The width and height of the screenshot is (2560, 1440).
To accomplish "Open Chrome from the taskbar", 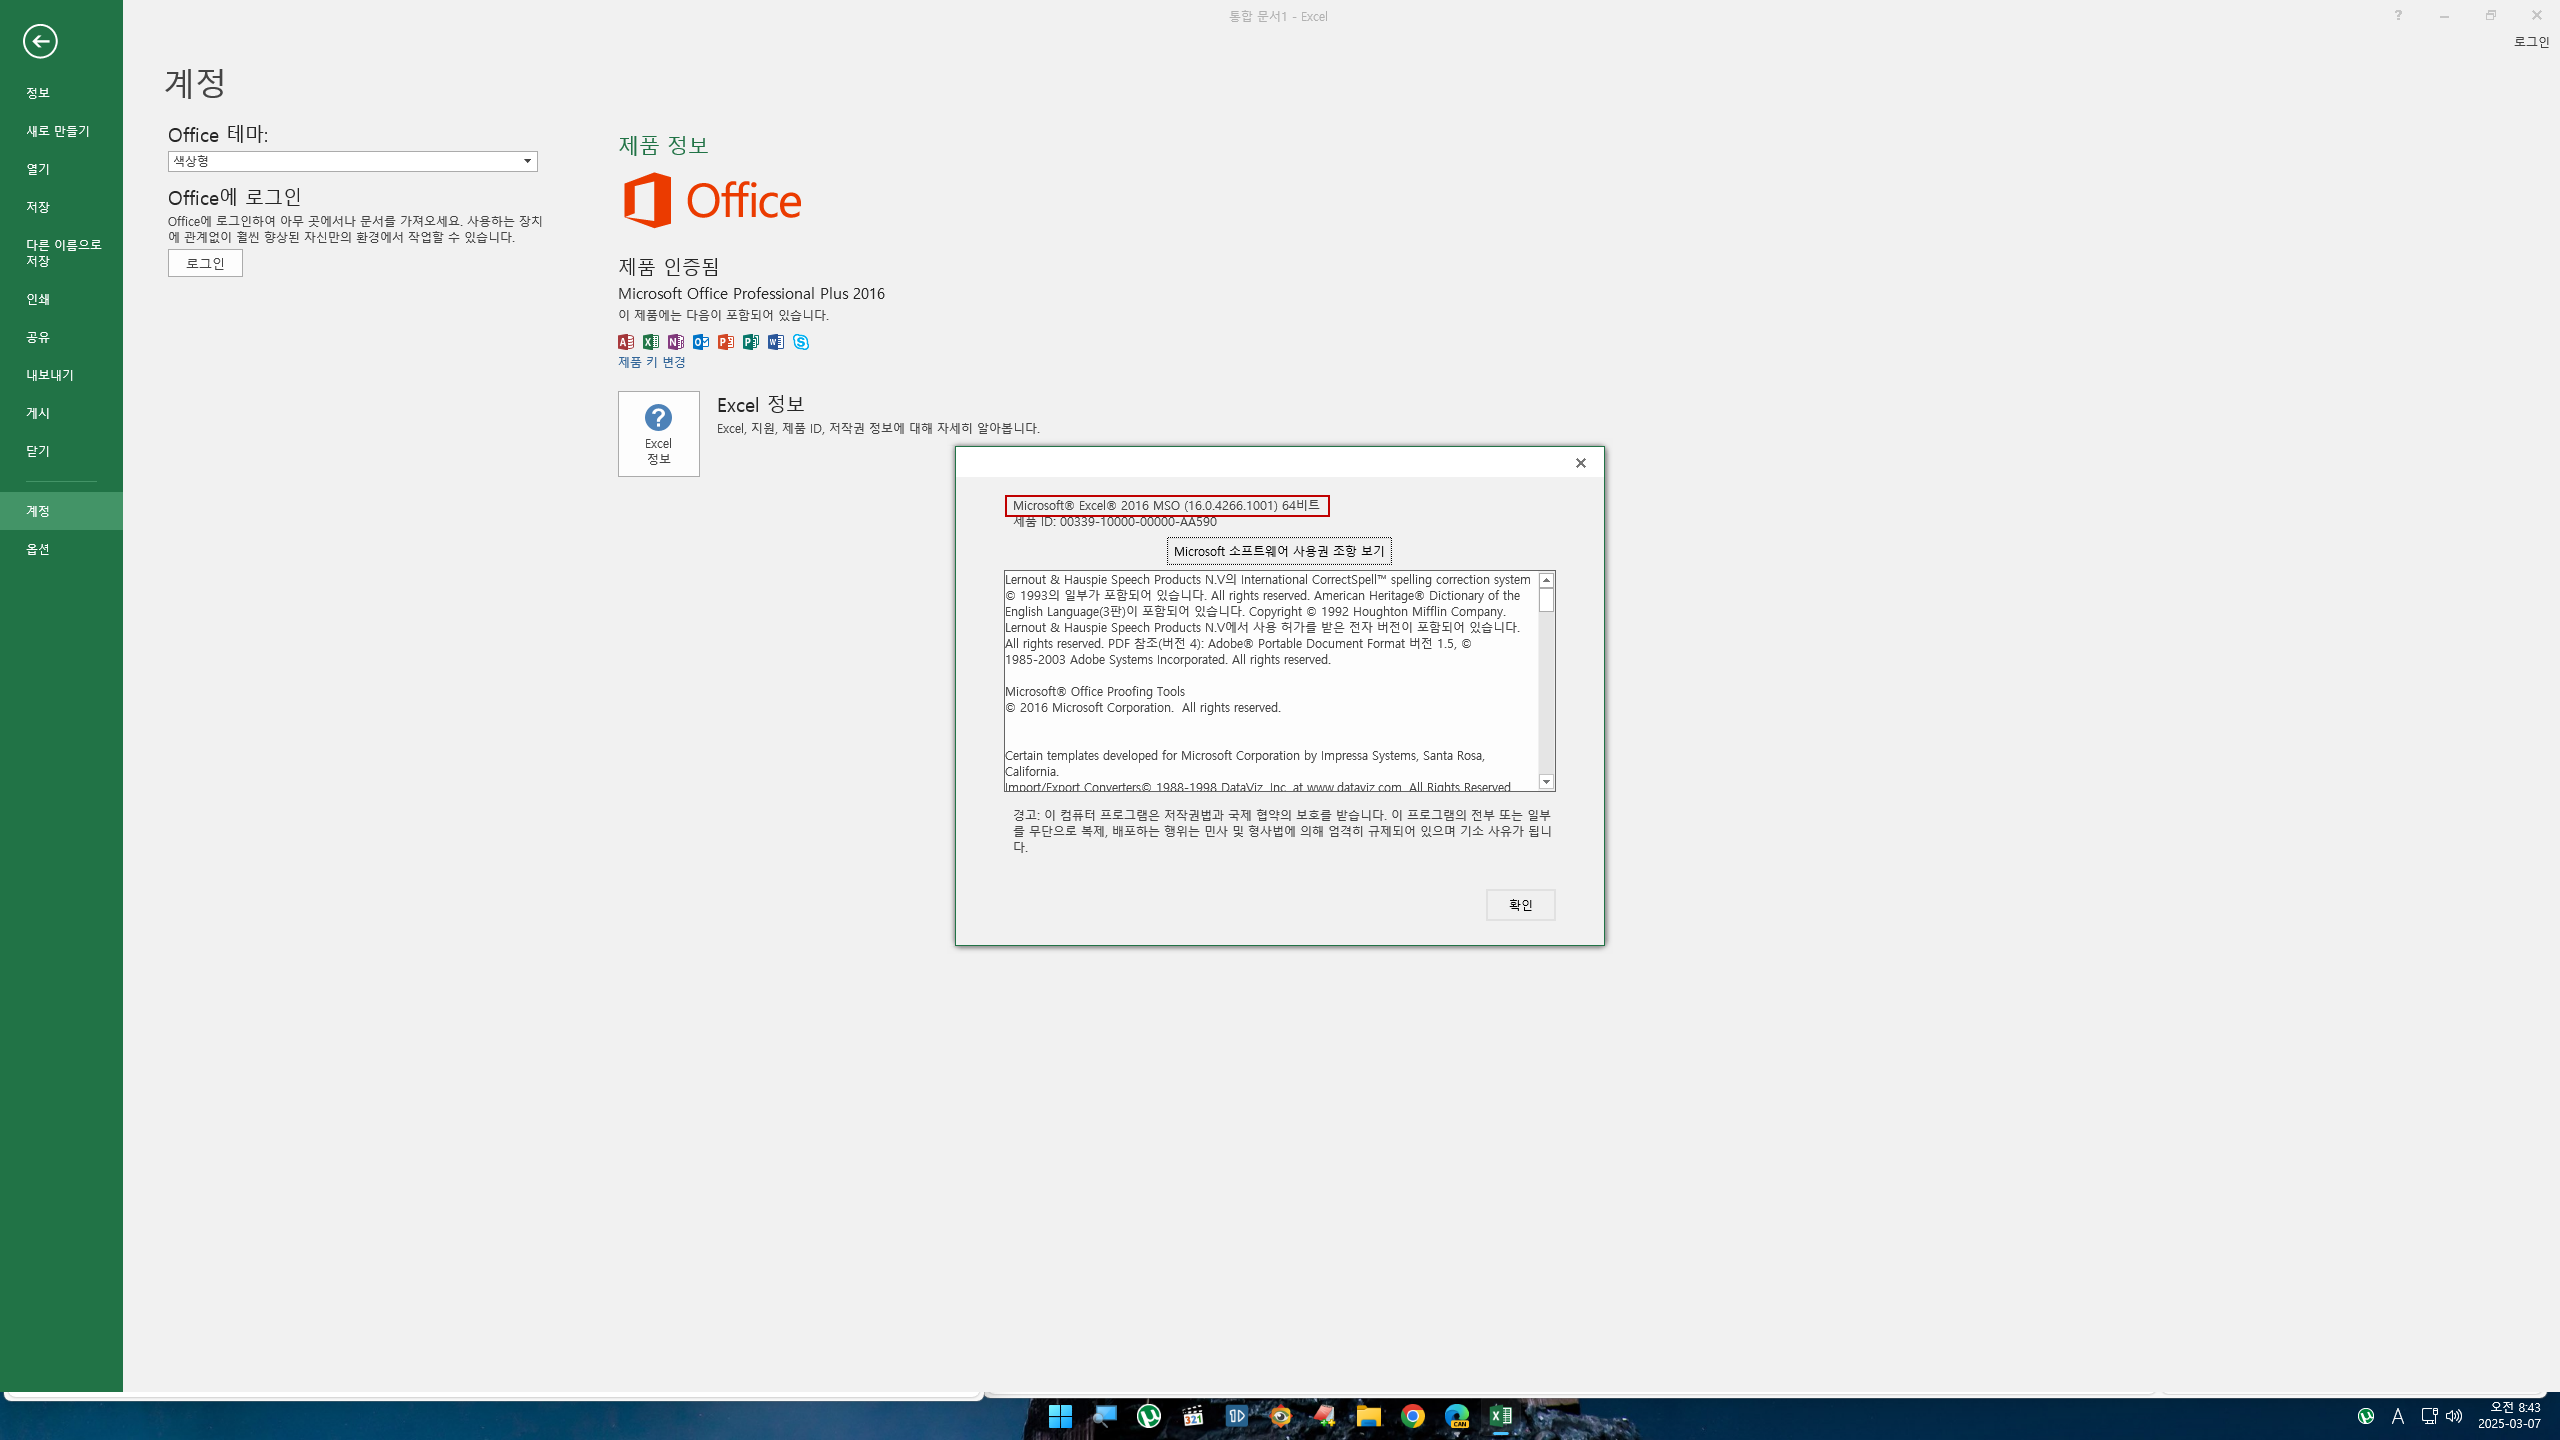I will tap(1413, 1416).
